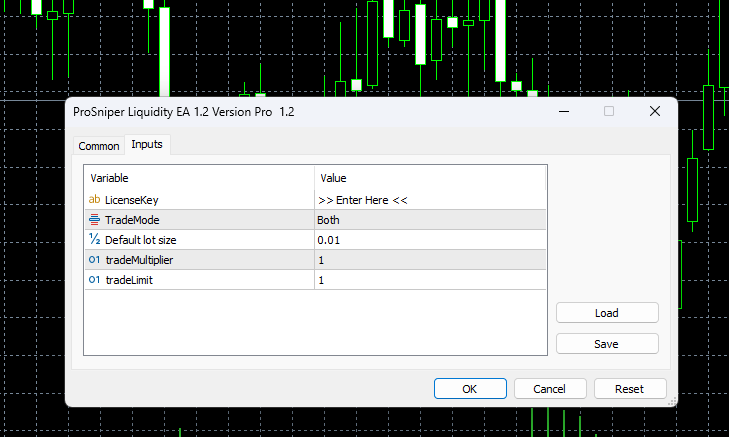Open the TradeMode value dropdown showing Both

point(430,220)
